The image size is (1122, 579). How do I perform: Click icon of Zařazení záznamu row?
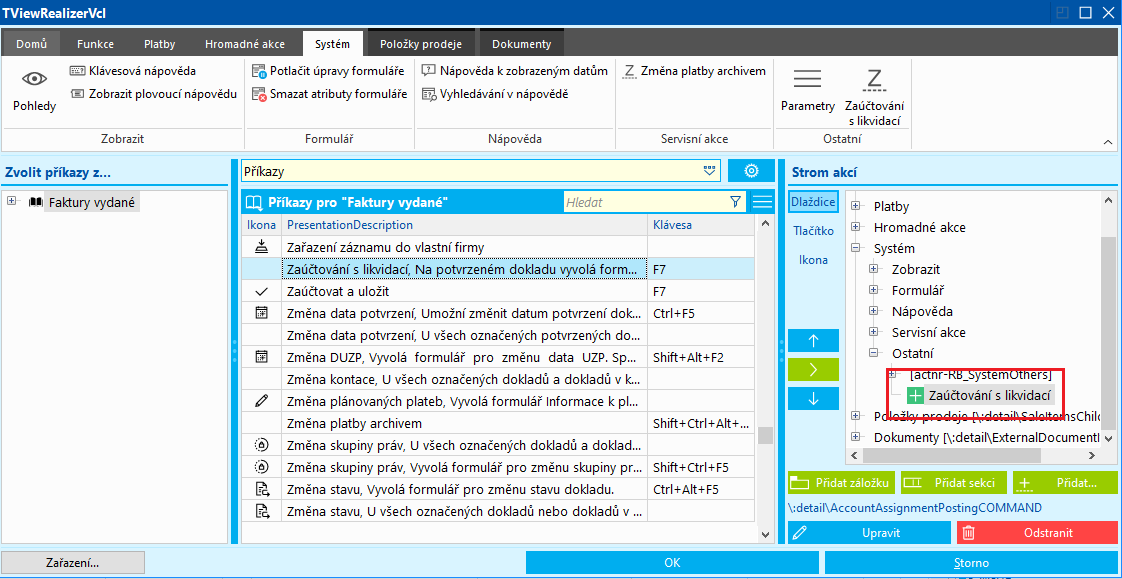pos(261,247)
